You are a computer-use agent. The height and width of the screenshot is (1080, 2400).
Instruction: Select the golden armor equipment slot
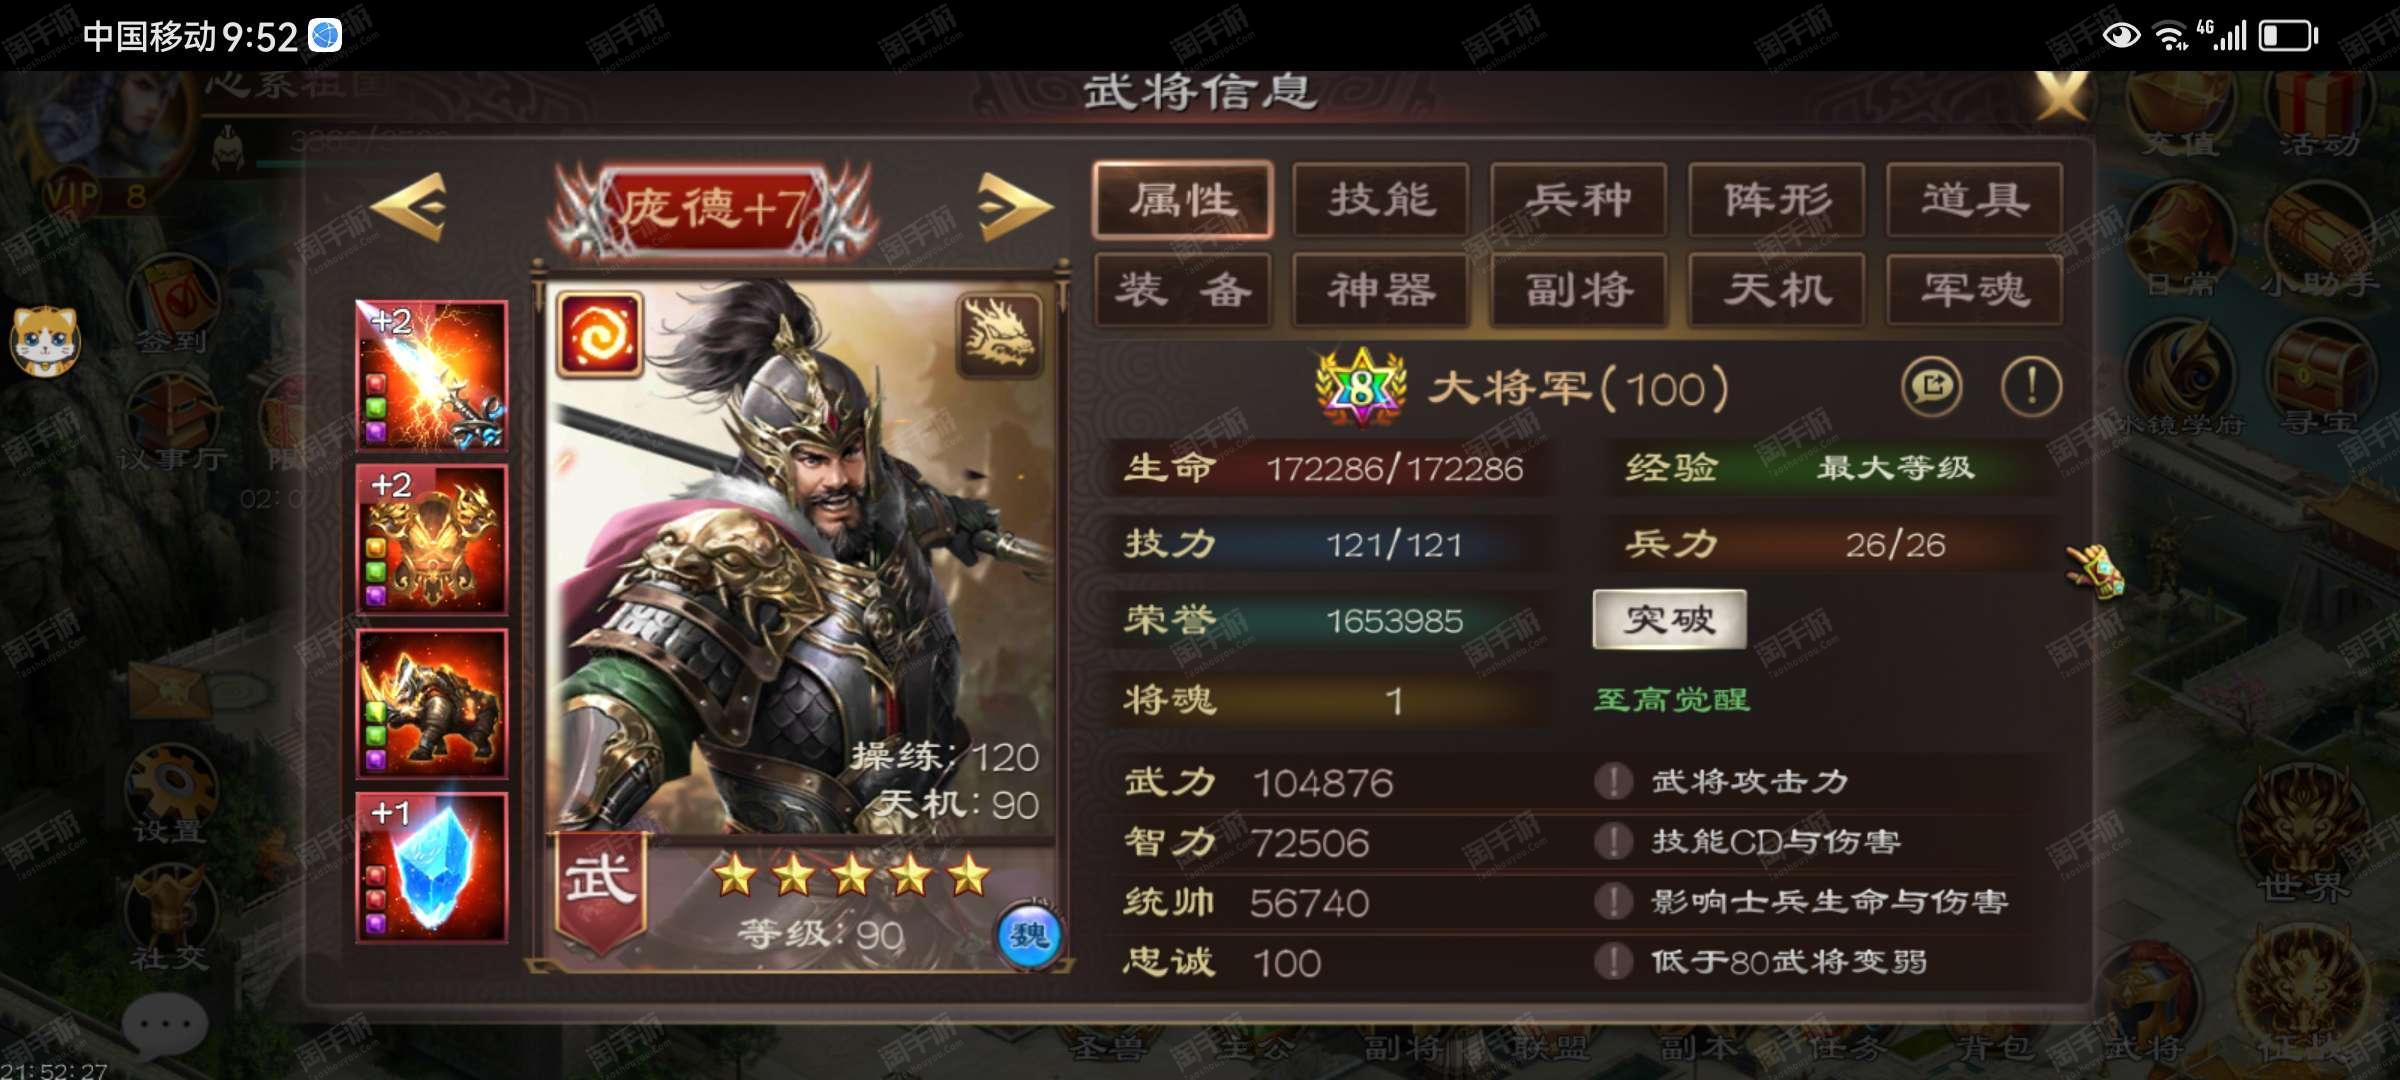pyautogui.click(x=432, y=539)
